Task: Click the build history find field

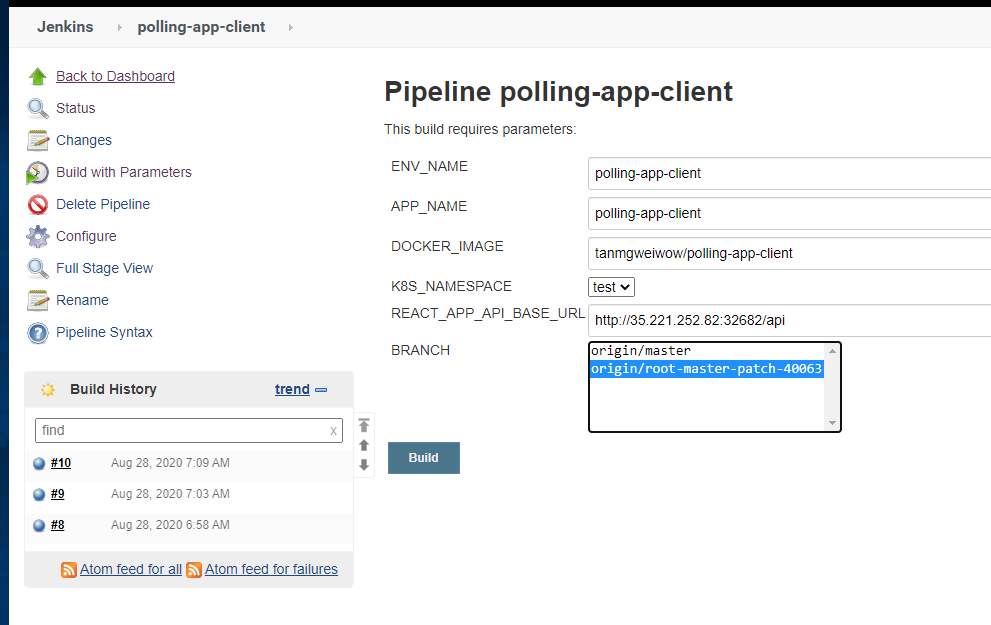Action: pyautogui.click(x=180, y=430)
